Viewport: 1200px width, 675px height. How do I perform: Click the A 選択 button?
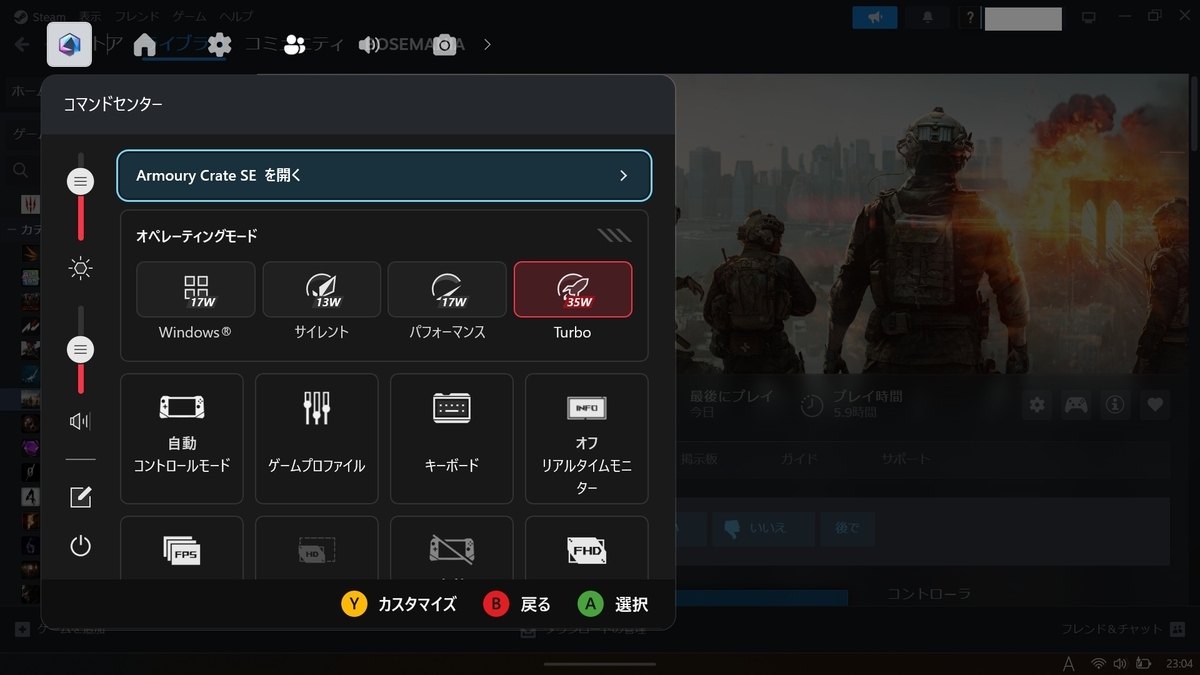coord(613,604)
